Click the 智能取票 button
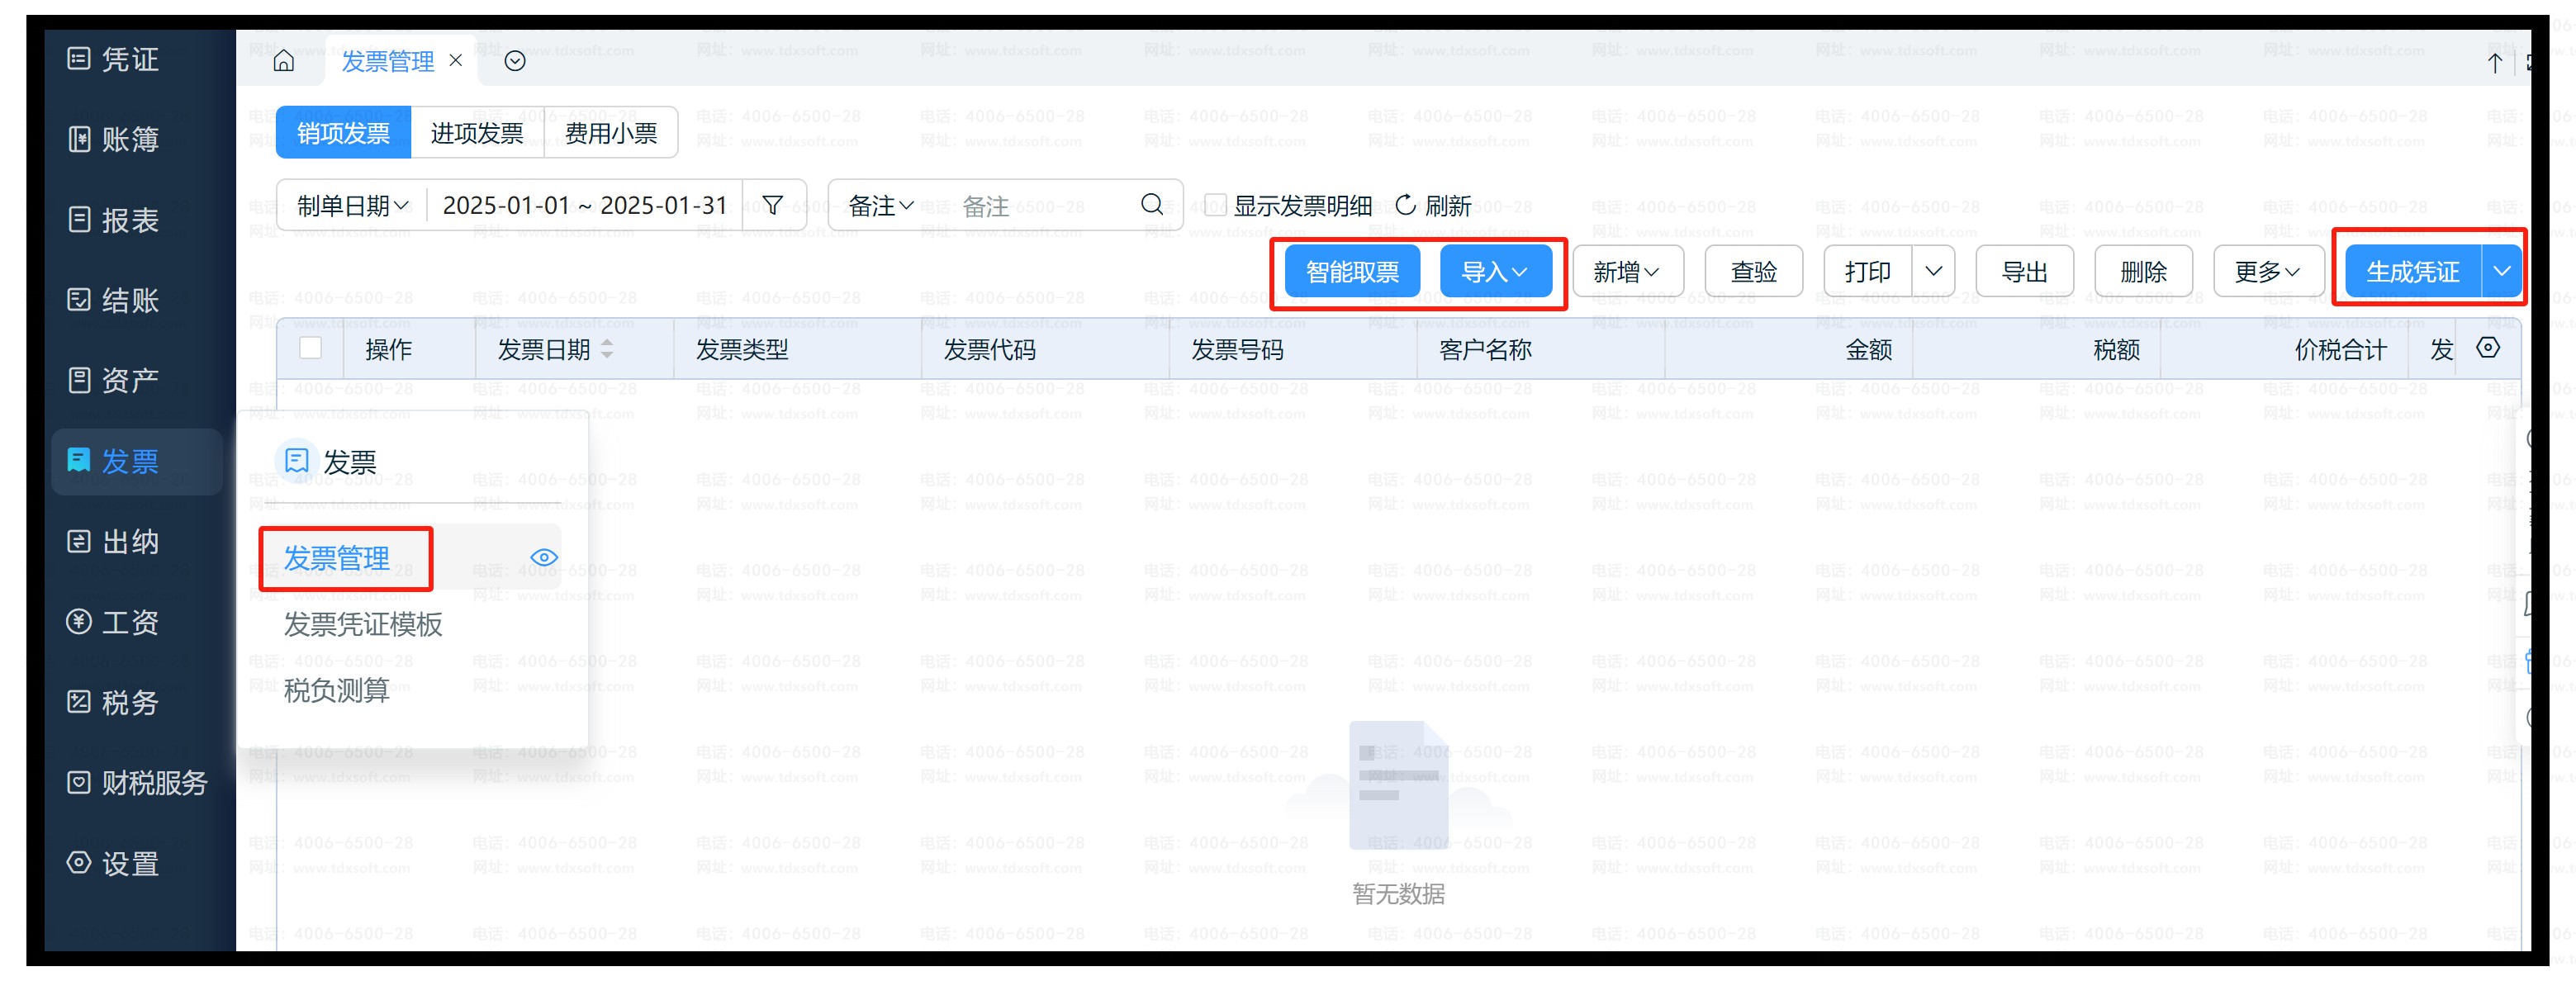Viewport: 2576px width, 981px height. tap(1352, 271)
